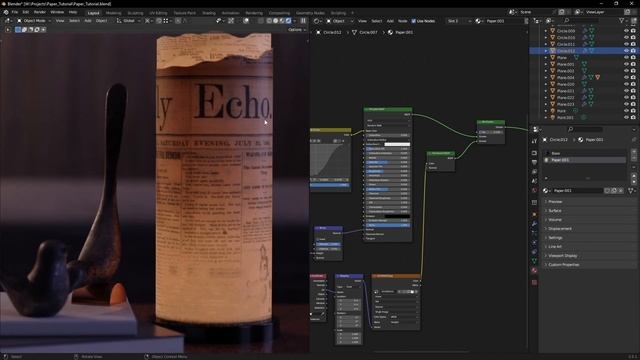Open the File menu

[x=15, y=12]
